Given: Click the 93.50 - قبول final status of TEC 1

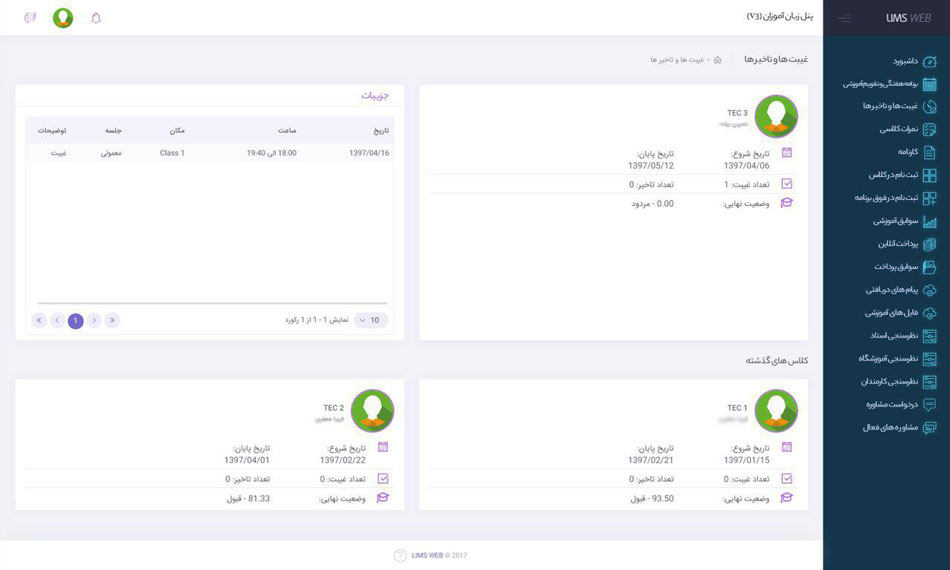Looking at the screenshot, I should (652, 499).
